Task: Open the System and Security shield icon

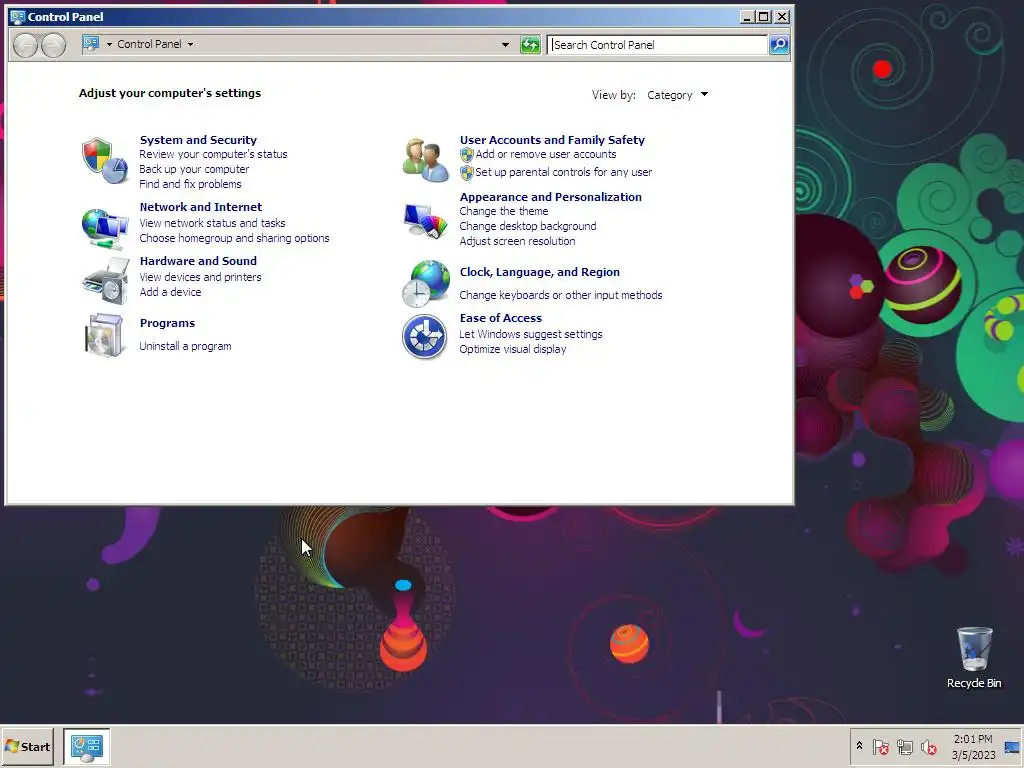Action: (x=104, y=161)
